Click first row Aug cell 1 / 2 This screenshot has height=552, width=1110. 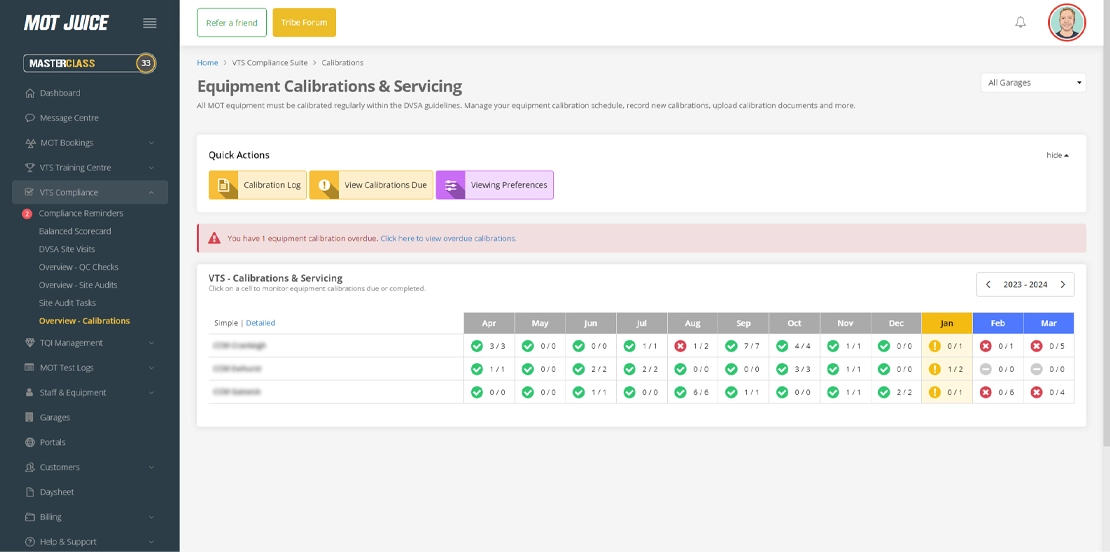[692, 346]
